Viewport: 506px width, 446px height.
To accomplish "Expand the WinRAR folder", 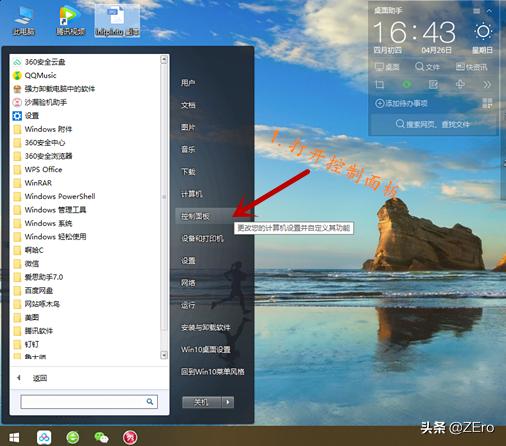I will pyautogui.click(x=32, y=183).
